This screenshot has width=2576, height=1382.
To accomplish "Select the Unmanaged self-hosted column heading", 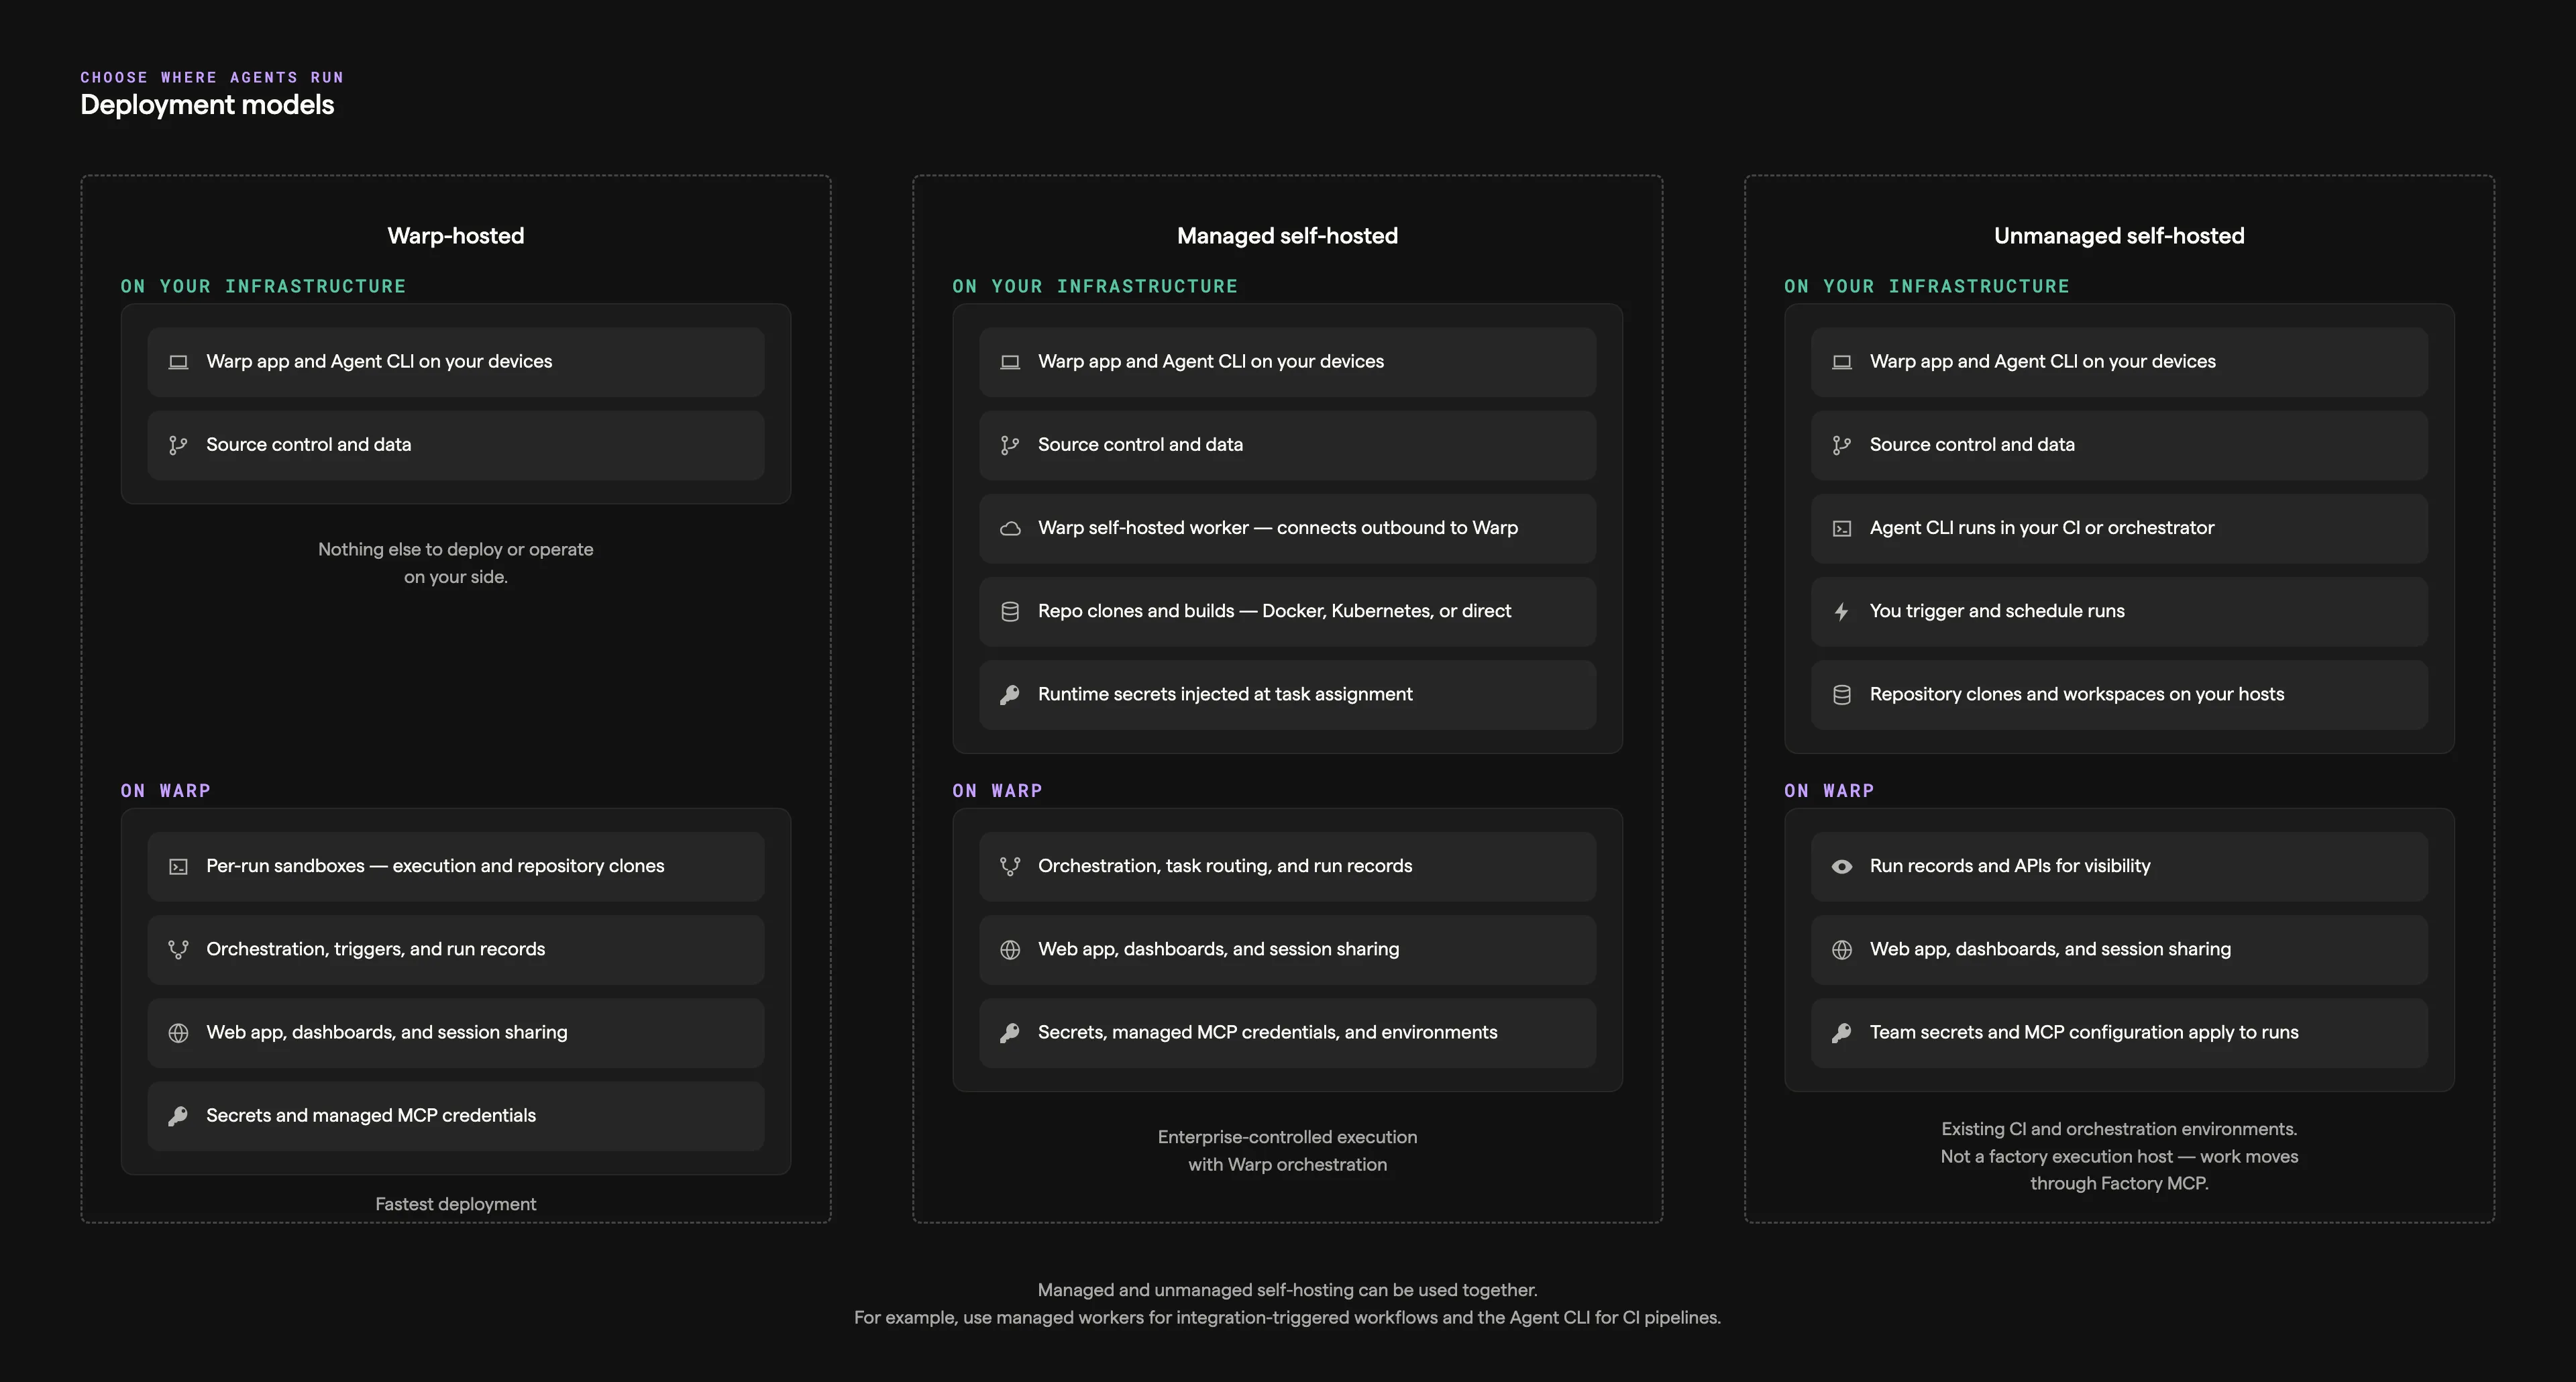I will point(2119,236).
